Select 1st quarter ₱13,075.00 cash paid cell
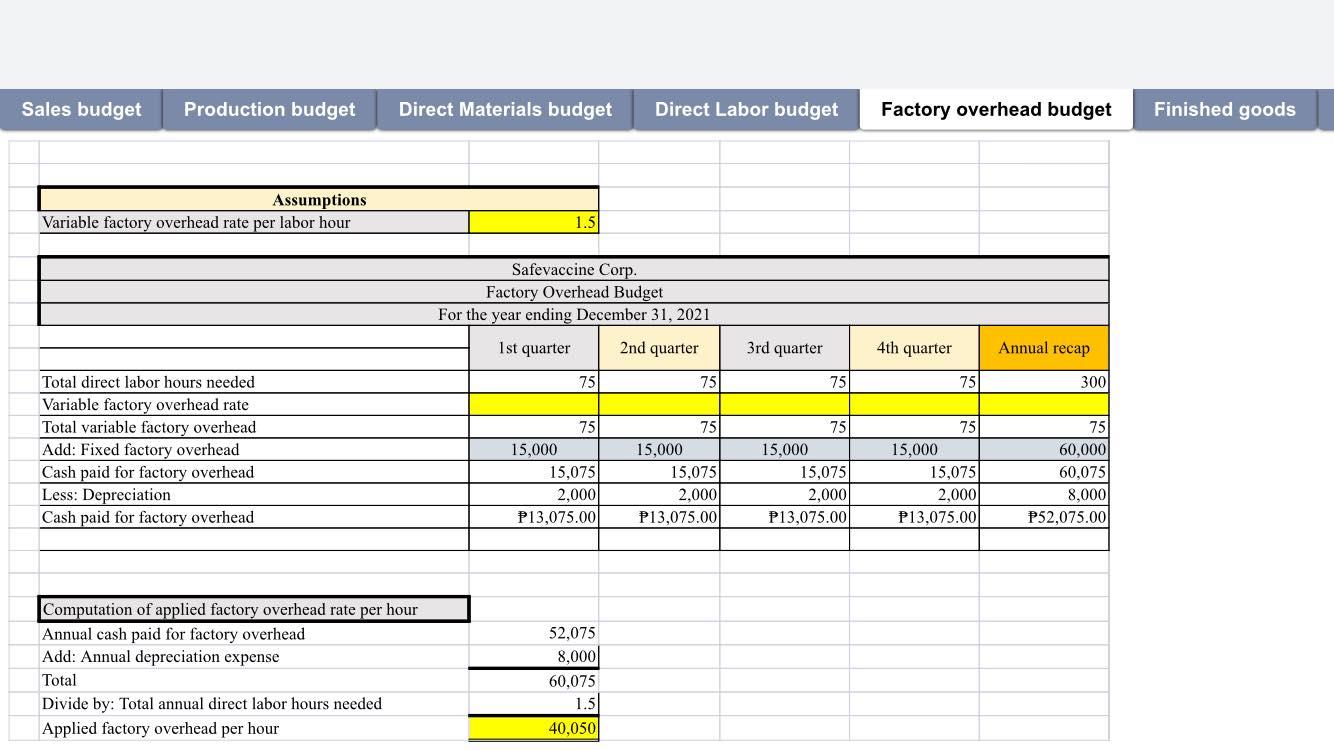Image resolution: width=1334 pixels, height=750 pixels. [x=534, y=517]
